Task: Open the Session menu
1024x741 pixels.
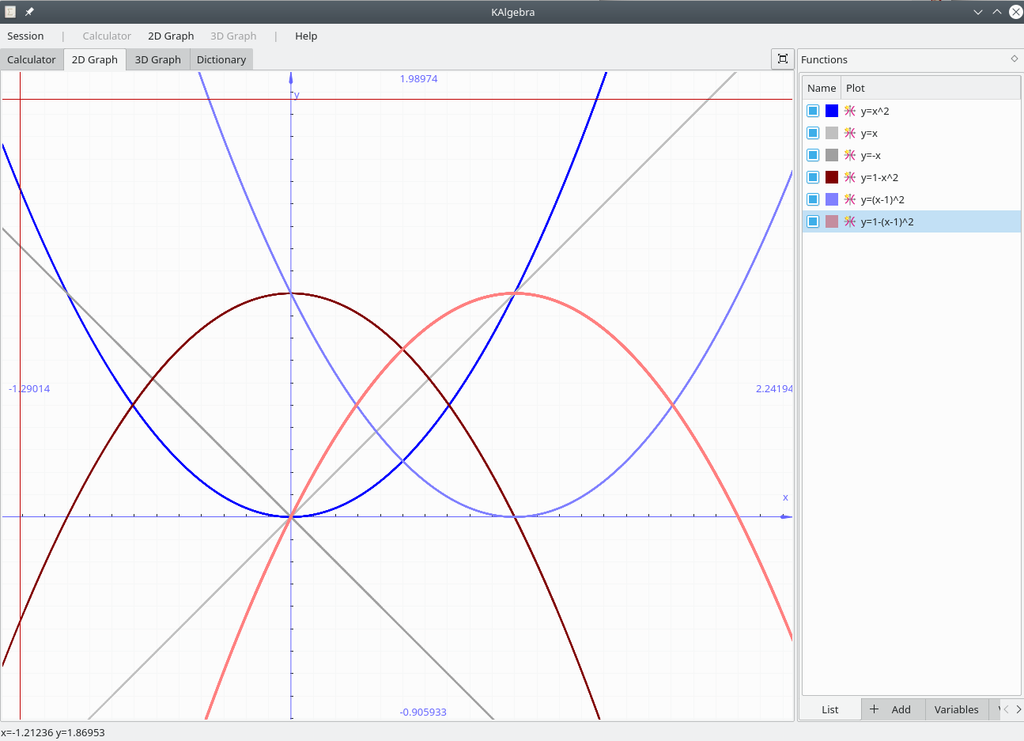Action: coord(25,36)
